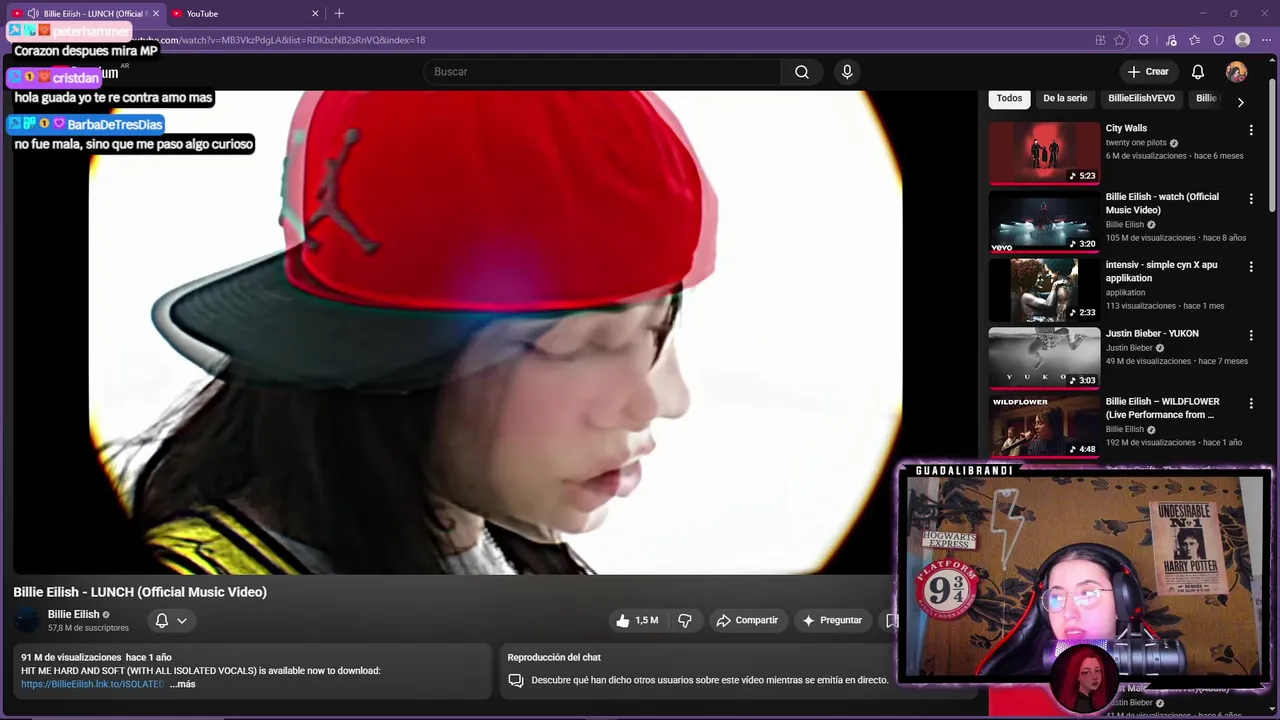
Task: Open a new browser tab
Action: [x=339, y=13]
